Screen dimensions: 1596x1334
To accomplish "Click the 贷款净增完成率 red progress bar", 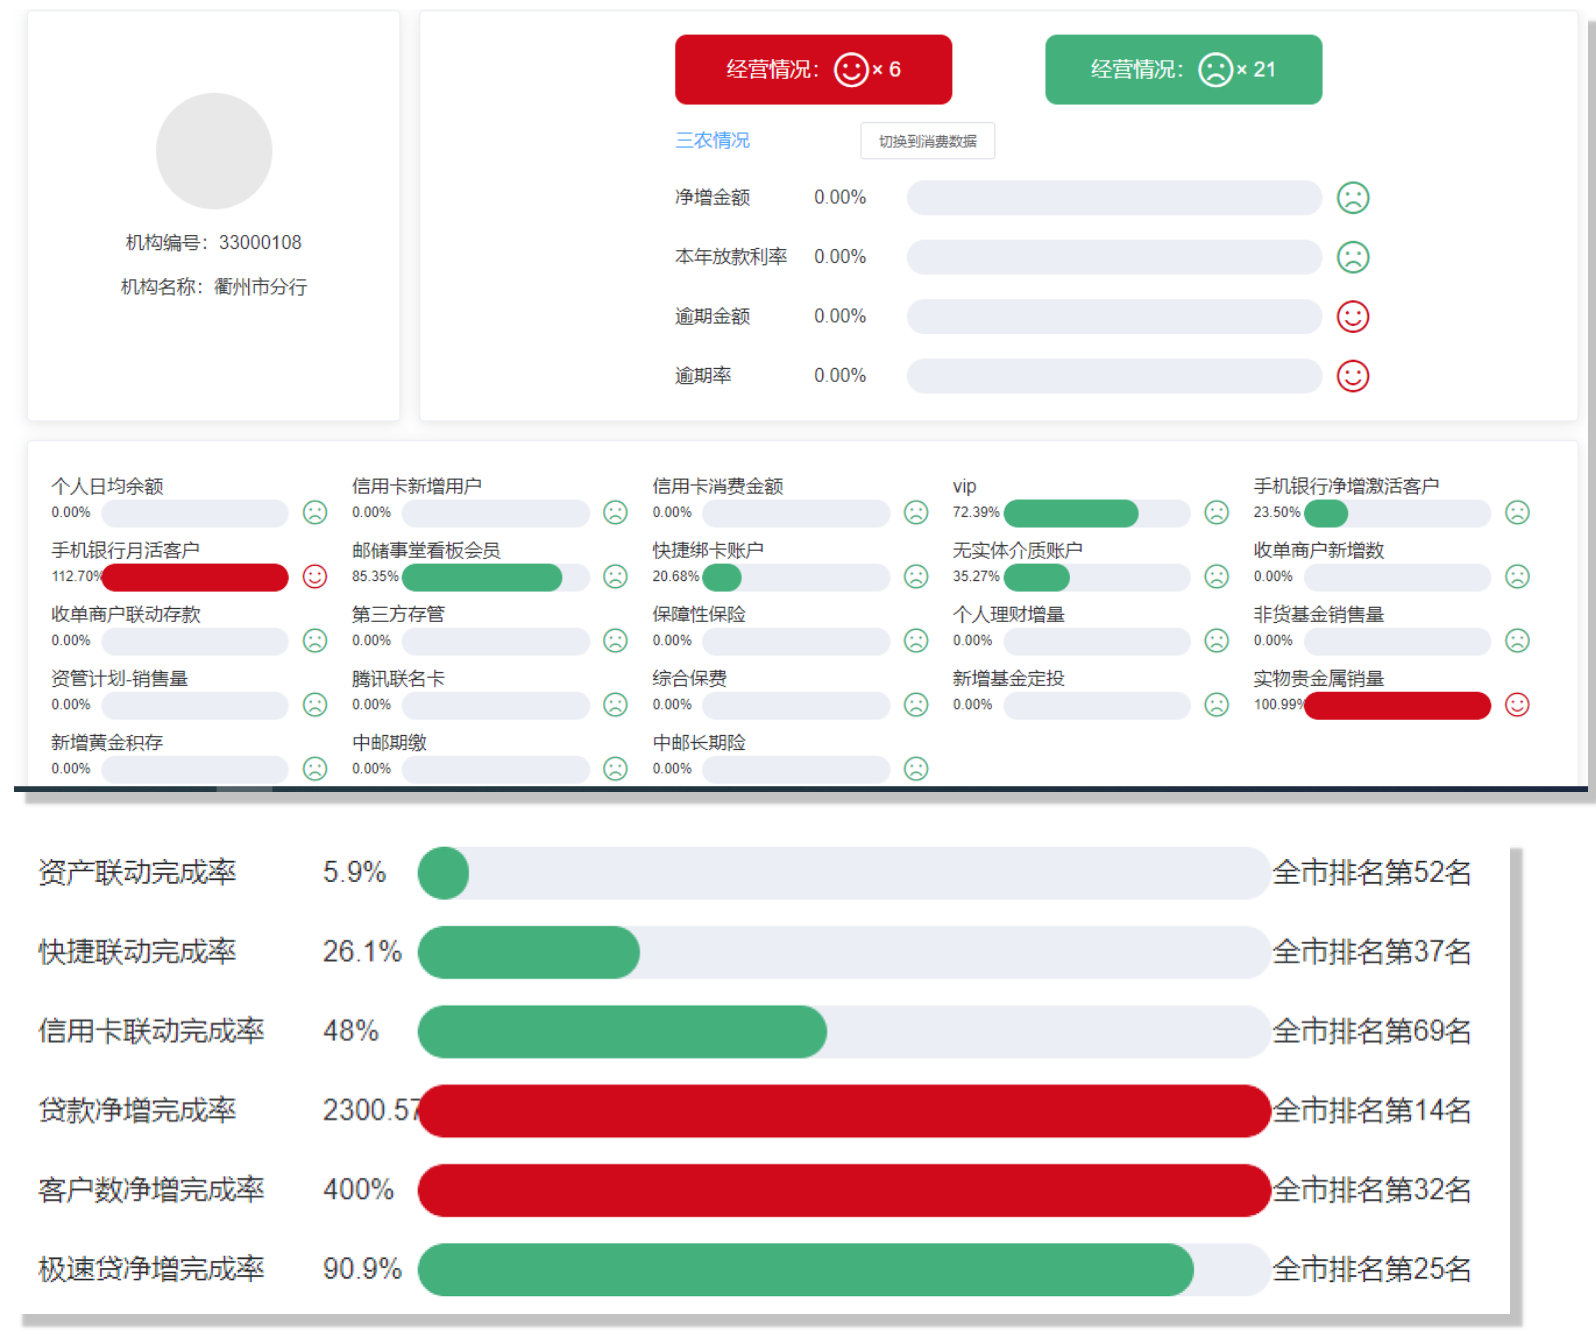I will click(844, 1111).
